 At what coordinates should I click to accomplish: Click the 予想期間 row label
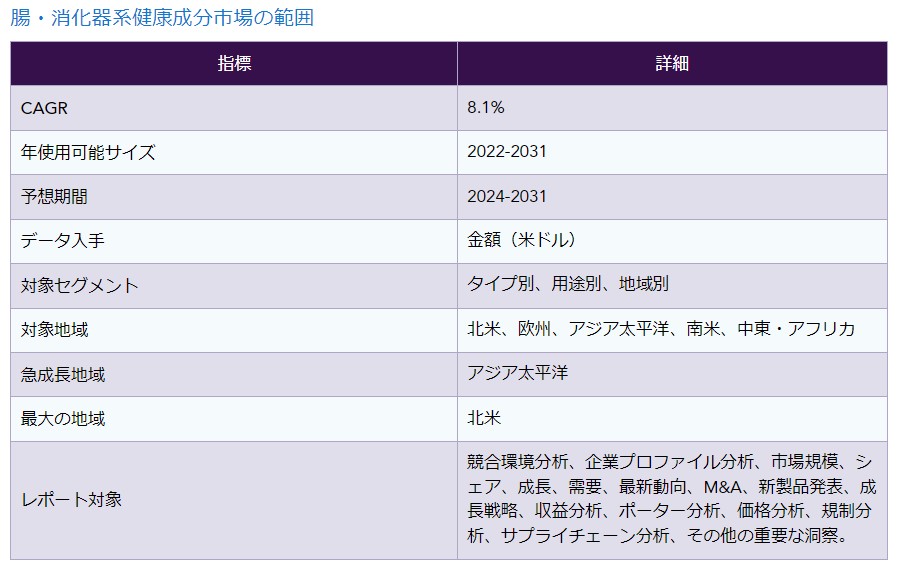click(54, 197)
